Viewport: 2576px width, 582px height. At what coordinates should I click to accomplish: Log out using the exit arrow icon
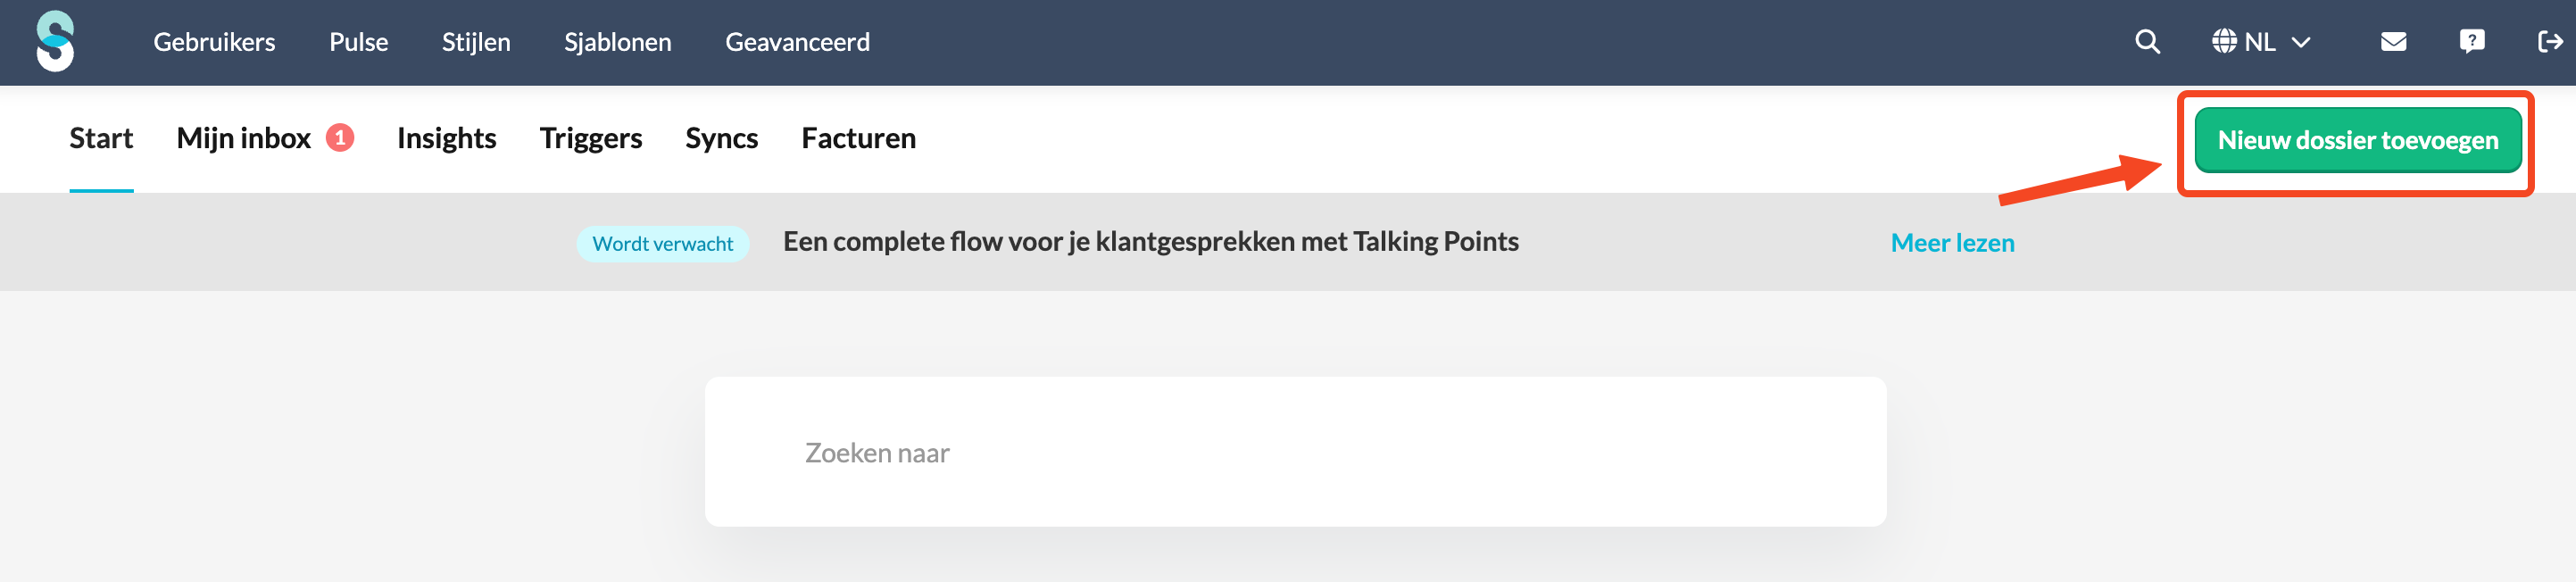(x=2550, y=42)
